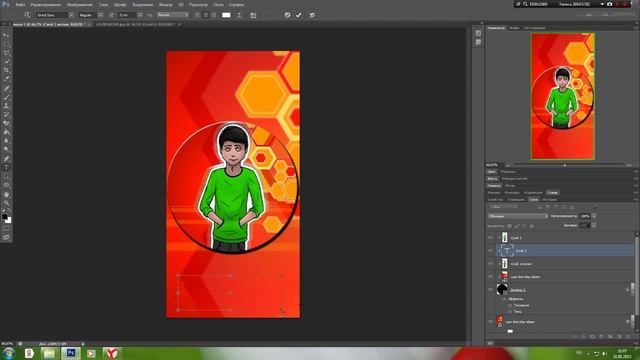Select the Clone Stamp tool

tap(6, 106)
